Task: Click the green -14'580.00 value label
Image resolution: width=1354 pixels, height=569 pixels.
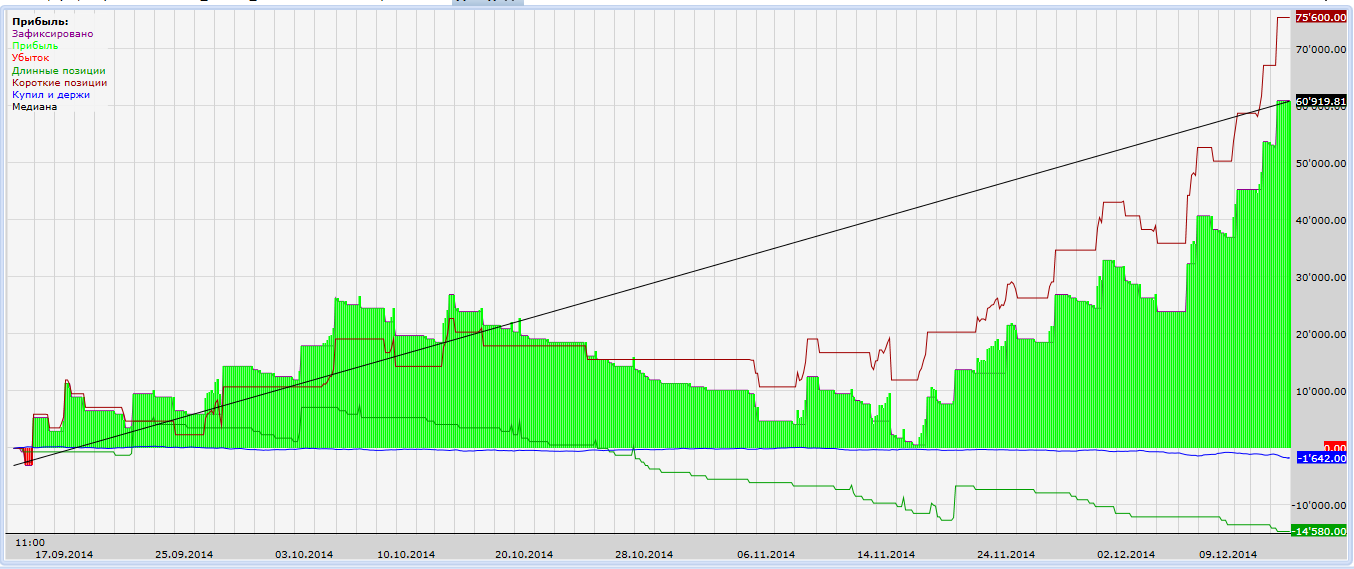Action: coord(1319,531)
